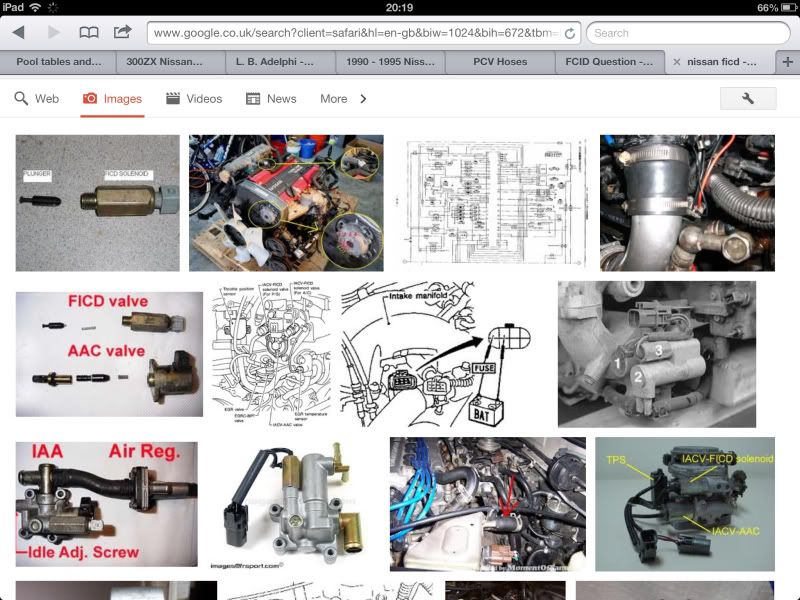Switch to the Videos results tab
The height and width of the screenshot is (600, 800).
click(194, 99)
